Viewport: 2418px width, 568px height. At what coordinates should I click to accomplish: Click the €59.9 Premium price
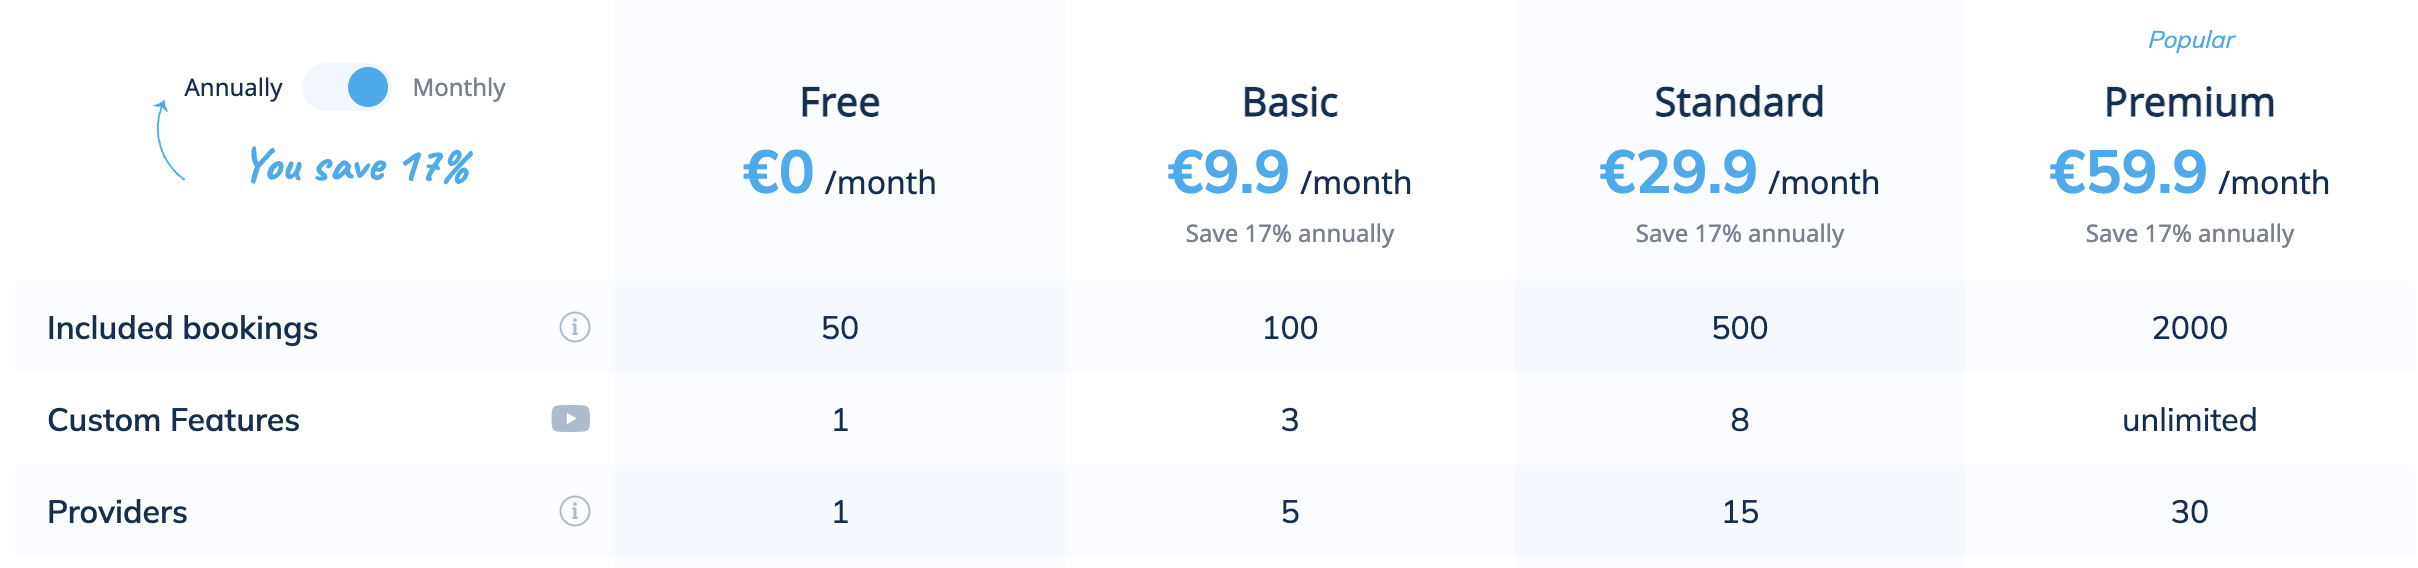(2128, 172)
